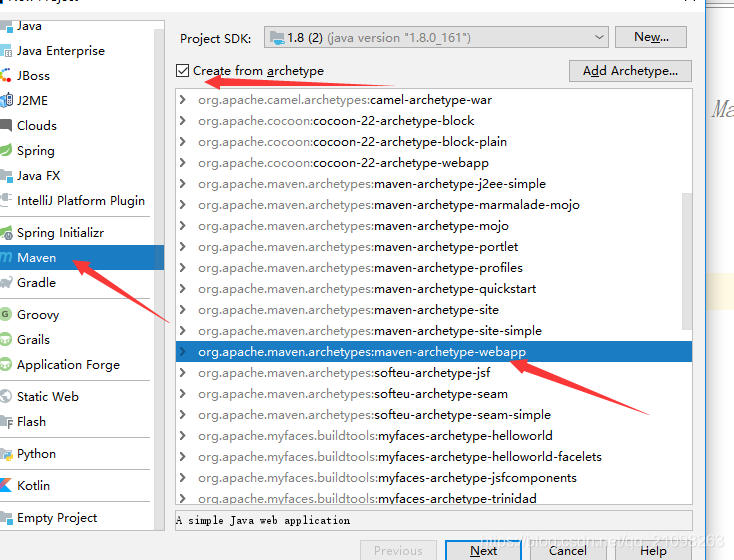Click the Grails icon
Image resolution: width=734 pixels, height=560 pixels.
(6, 339)
